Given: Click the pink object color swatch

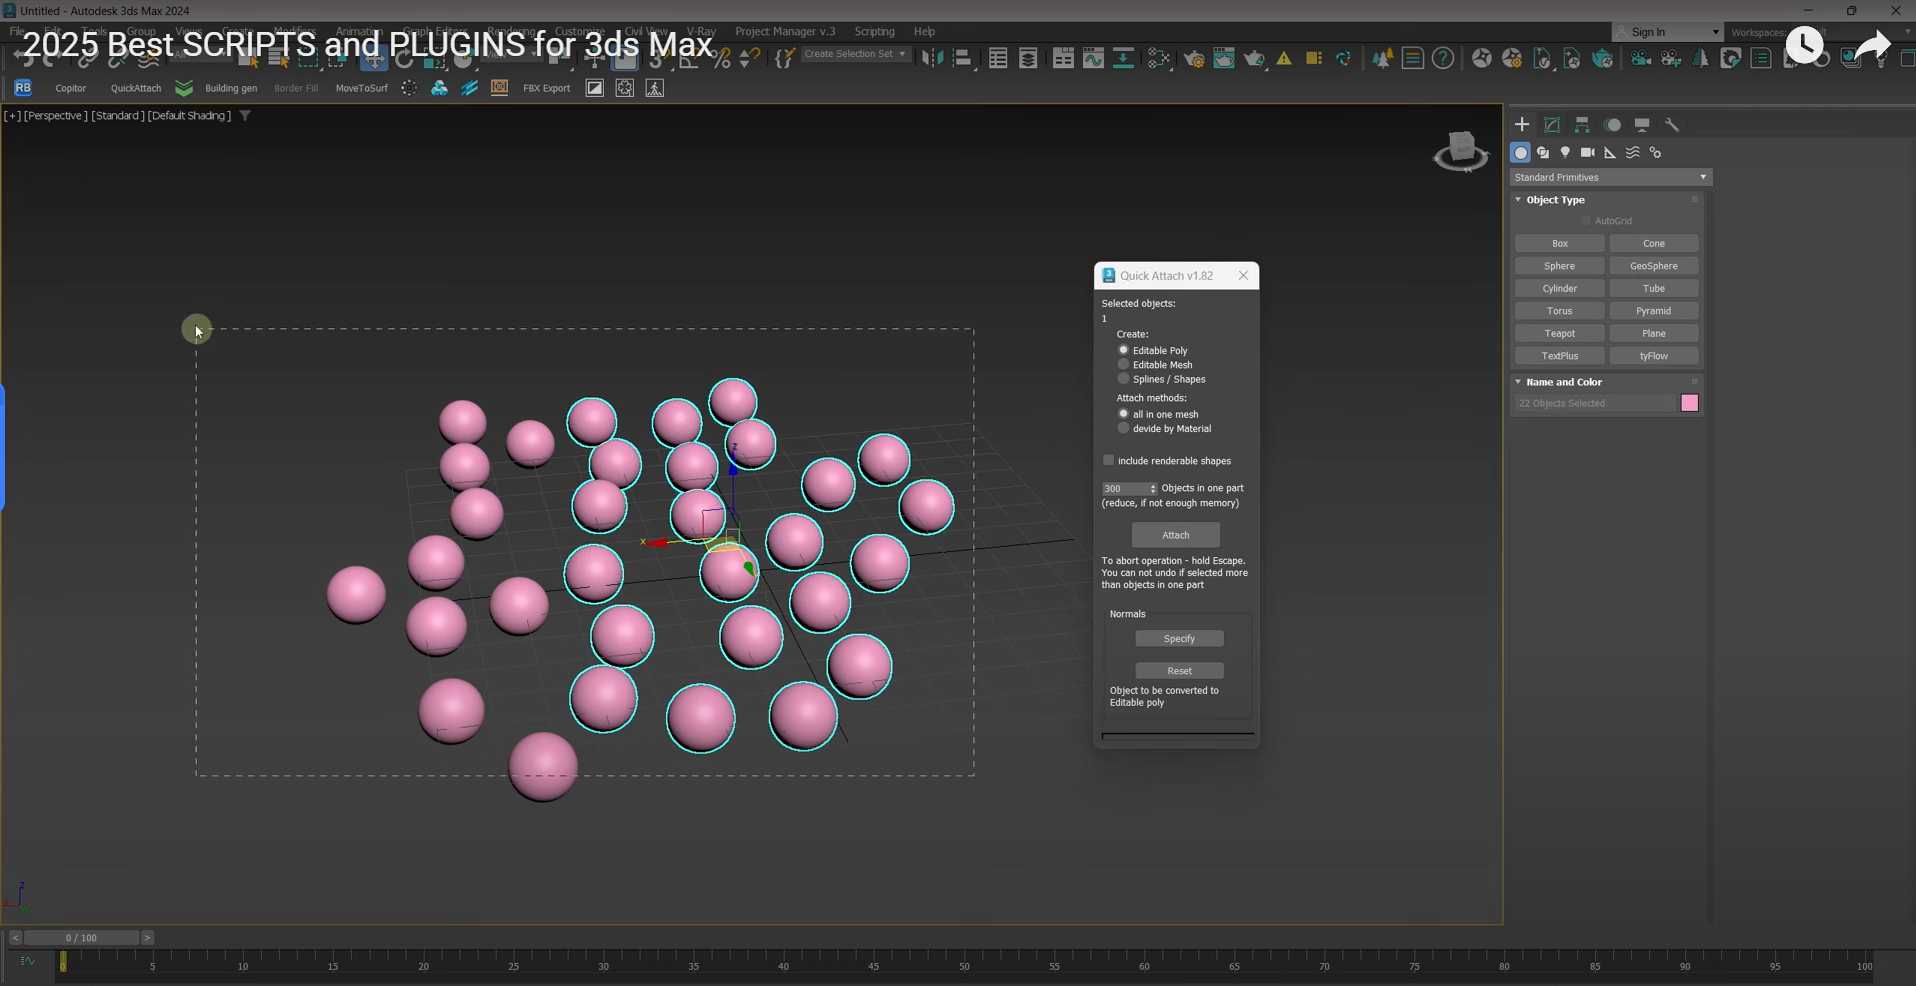Looking at the screenshot, I should coord(1690,403).
